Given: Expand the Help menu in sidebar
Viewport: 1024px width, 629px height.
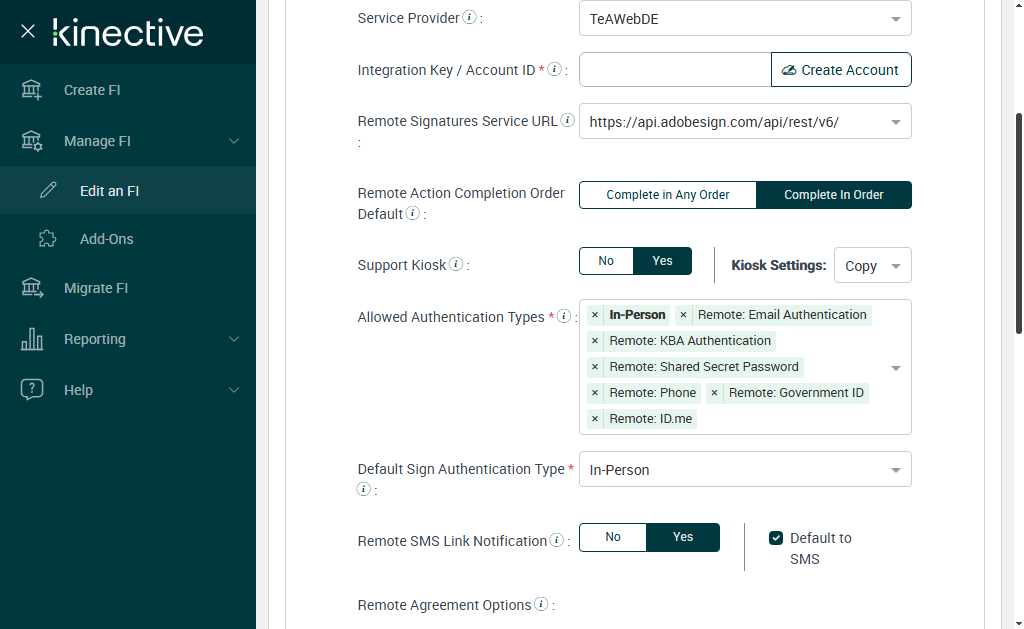Looking at the screenshot, I should [x=130, y=390].
